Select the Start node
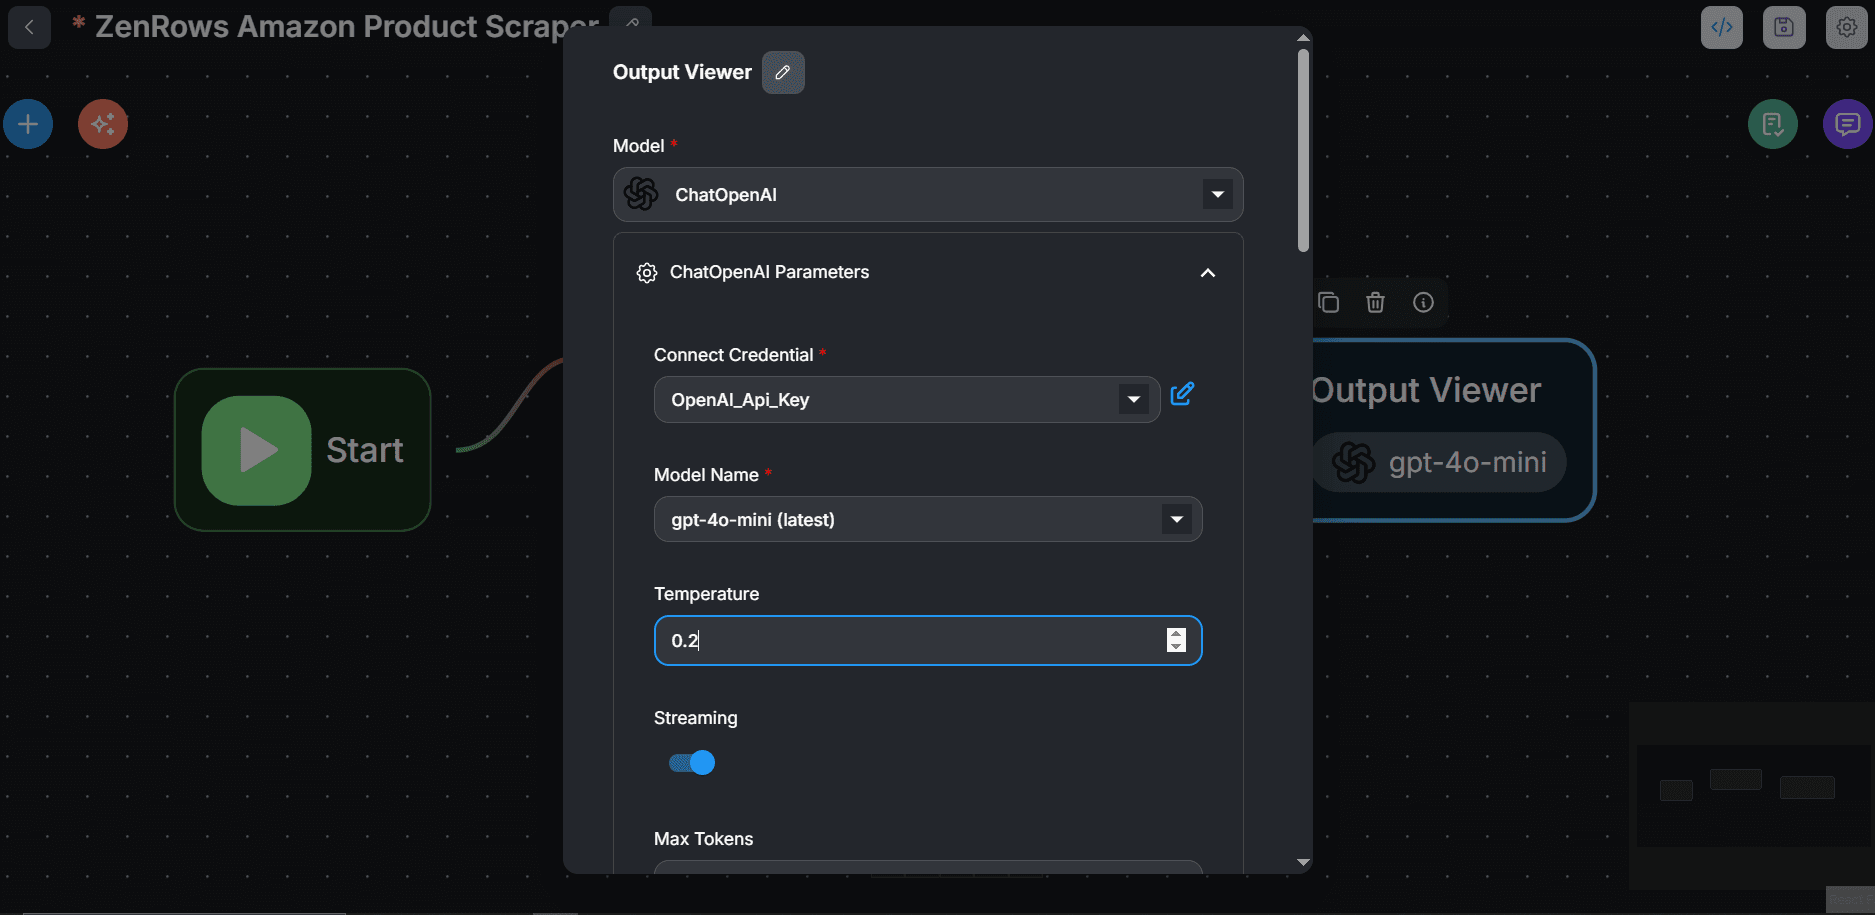1875x915 pixels. (x=303, y=450)
